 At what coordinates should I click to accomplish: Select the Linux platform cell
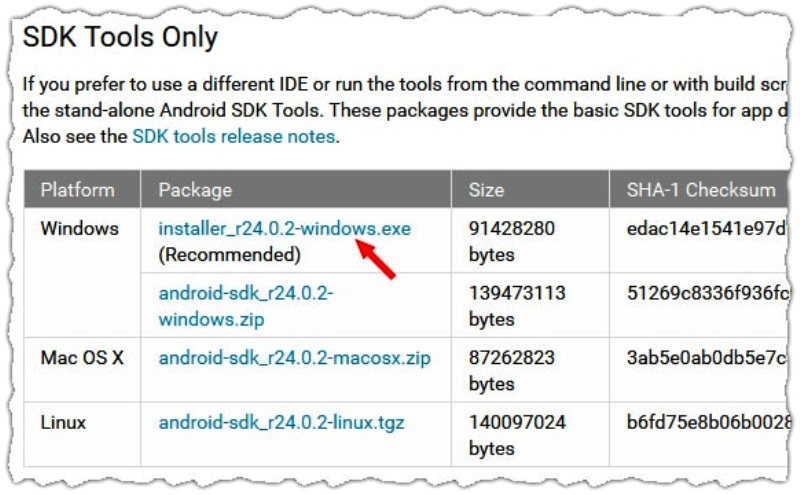pyautogui.click(x=63, y=423)
